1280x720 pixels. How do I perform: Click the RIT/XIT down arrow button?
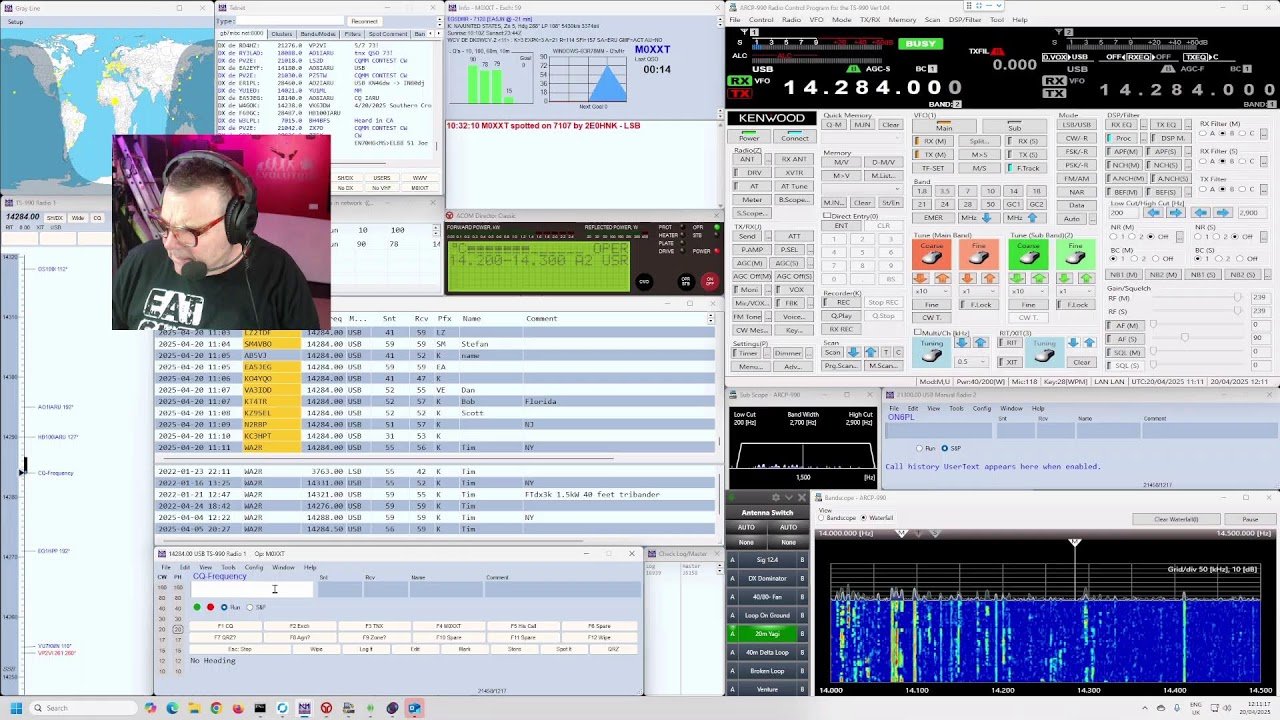point(1075,343)
